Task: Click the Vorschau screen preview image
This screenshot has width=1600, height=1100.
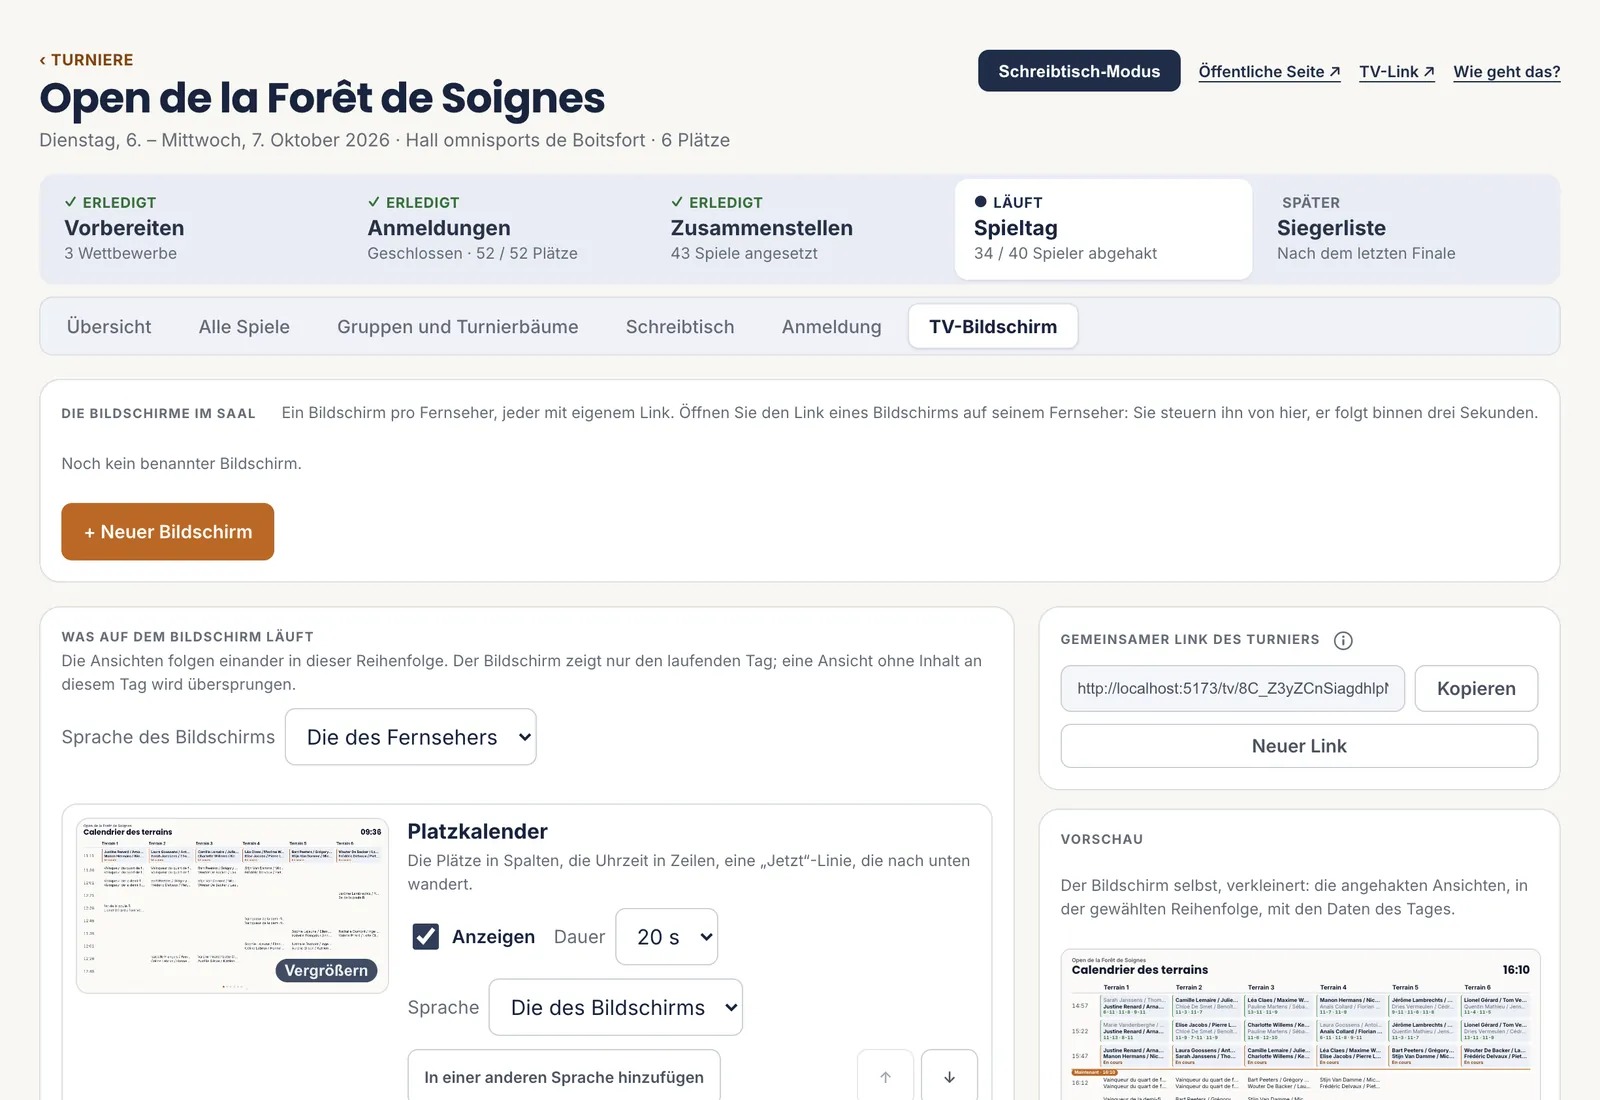Action: point(1300,1025)
